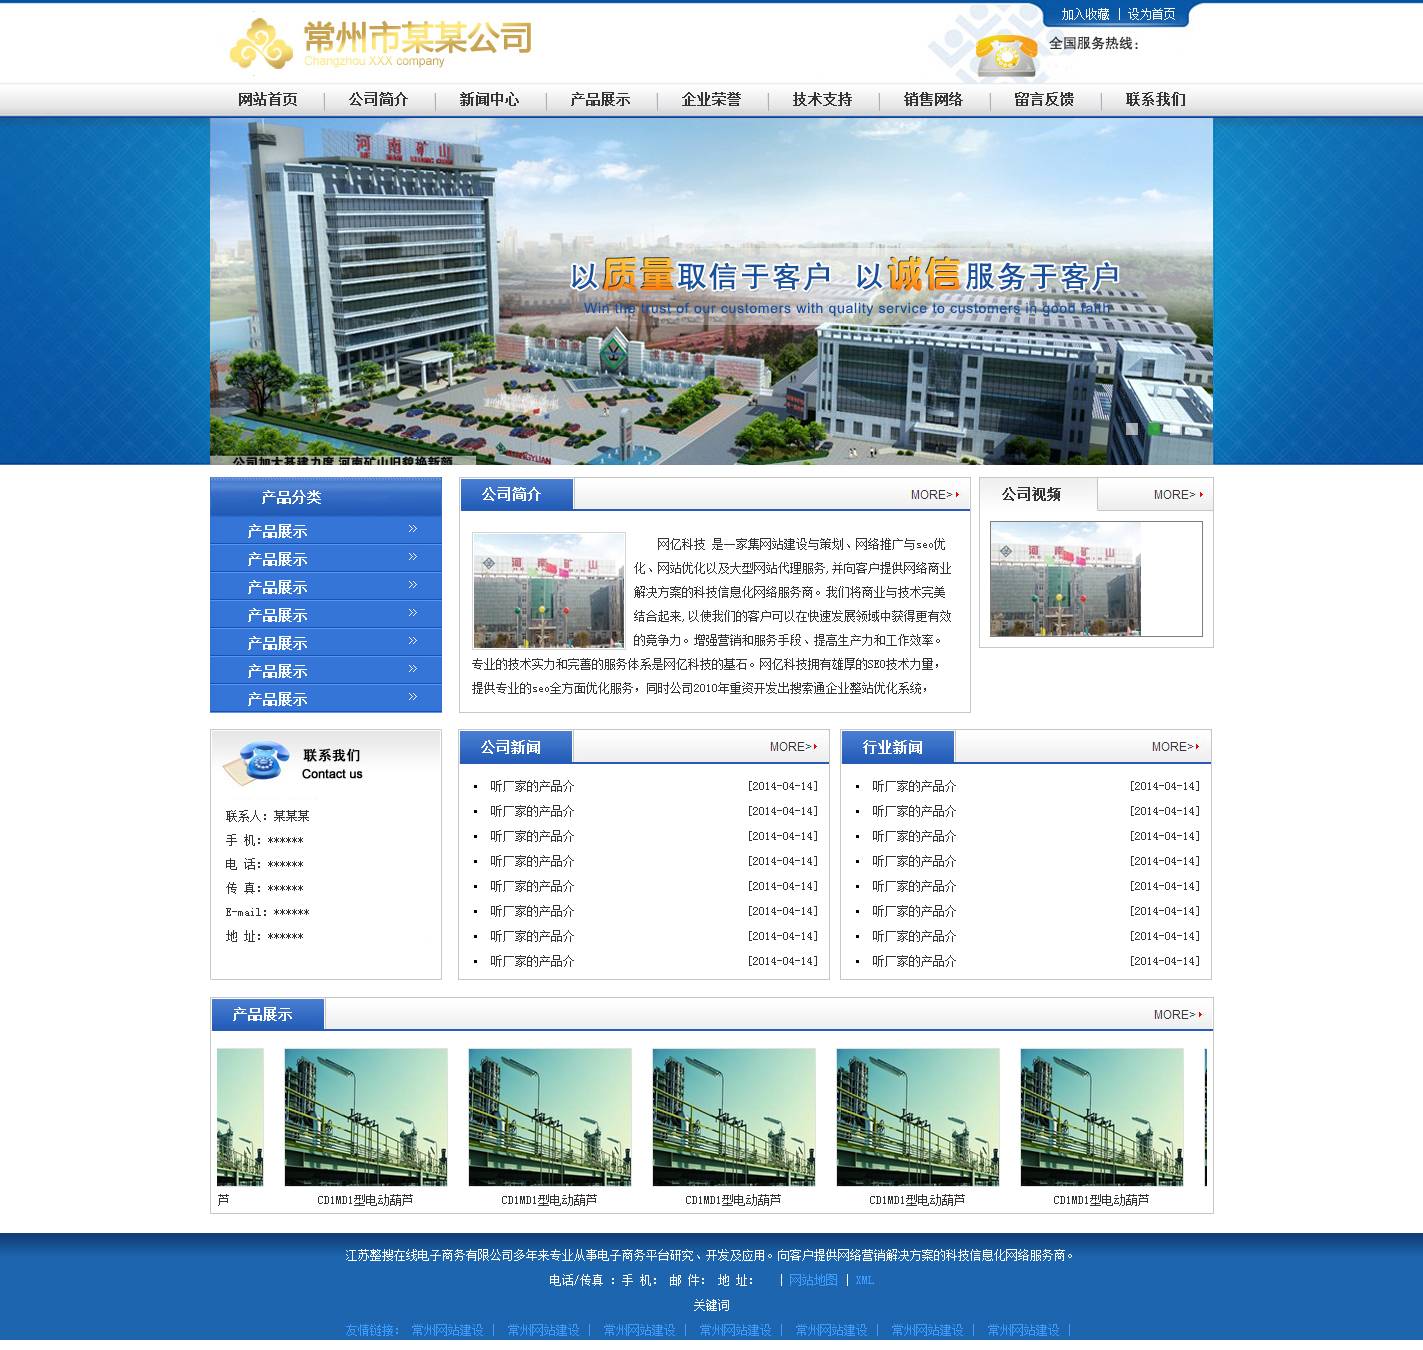Go to 联系我们 in navigation bar
Screen dimensions: 1423x1350
coord(1155,99)
